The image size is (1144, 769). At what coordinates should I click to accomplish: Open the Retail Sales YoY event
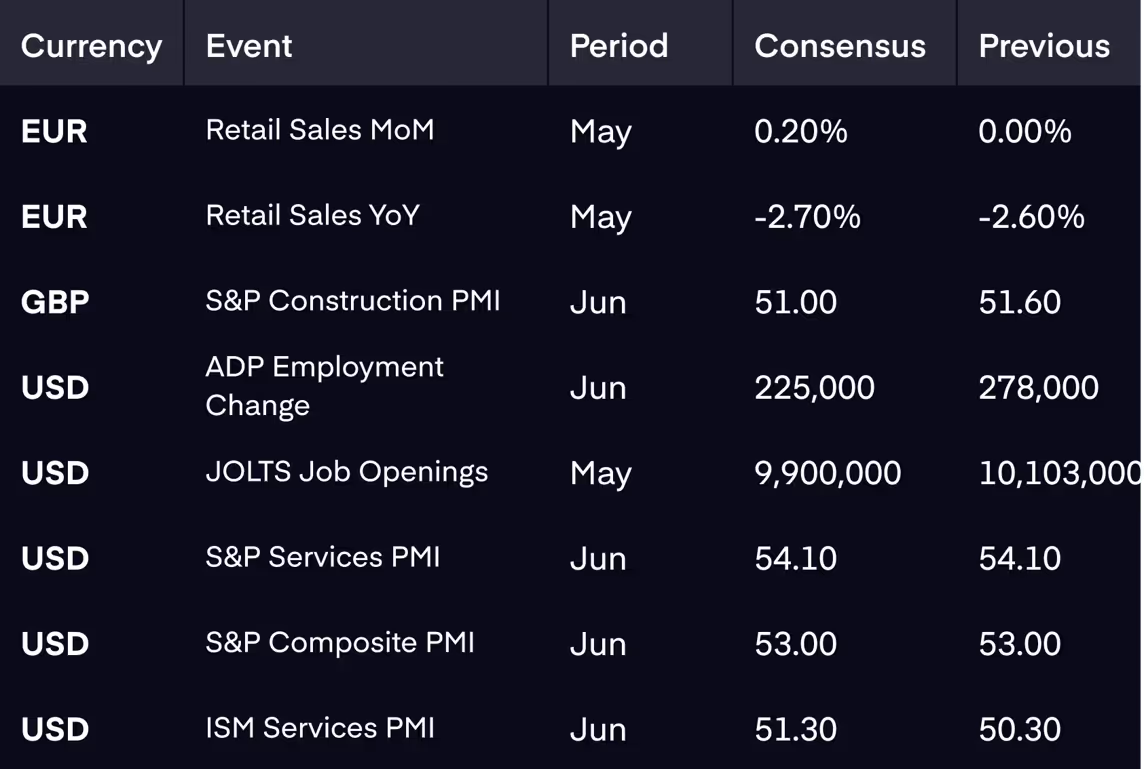[312, 216]
